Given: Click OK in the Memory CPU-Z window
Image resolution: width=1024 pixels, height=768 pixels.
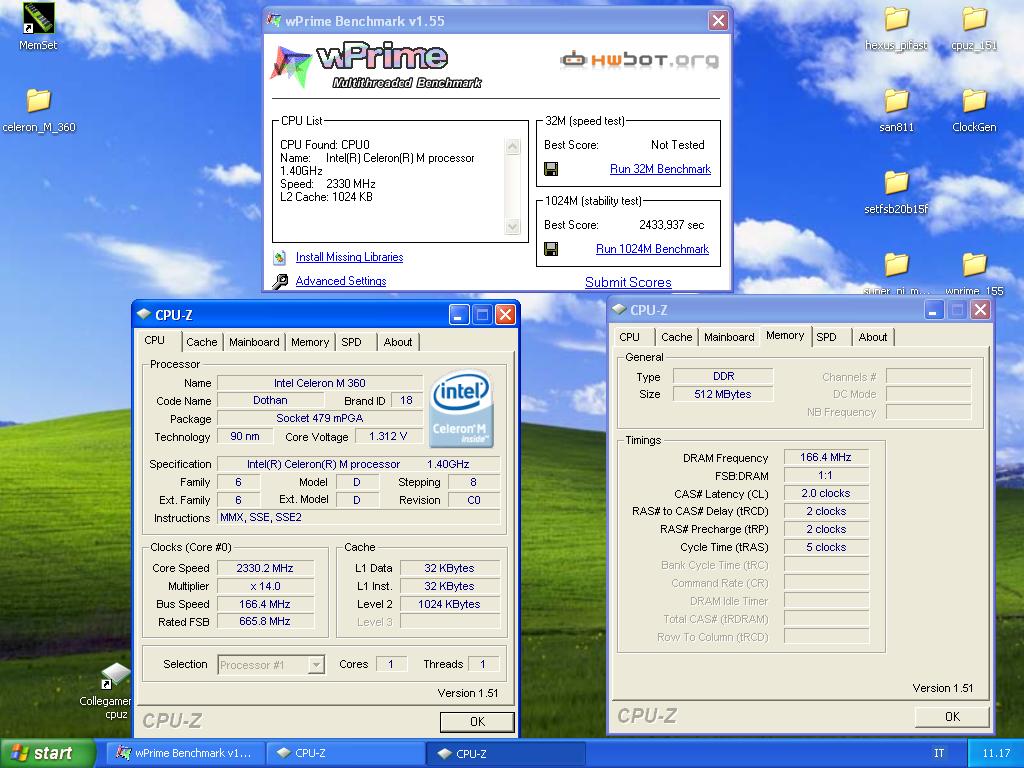Looking at the screenshot, I should pos(952,716).
